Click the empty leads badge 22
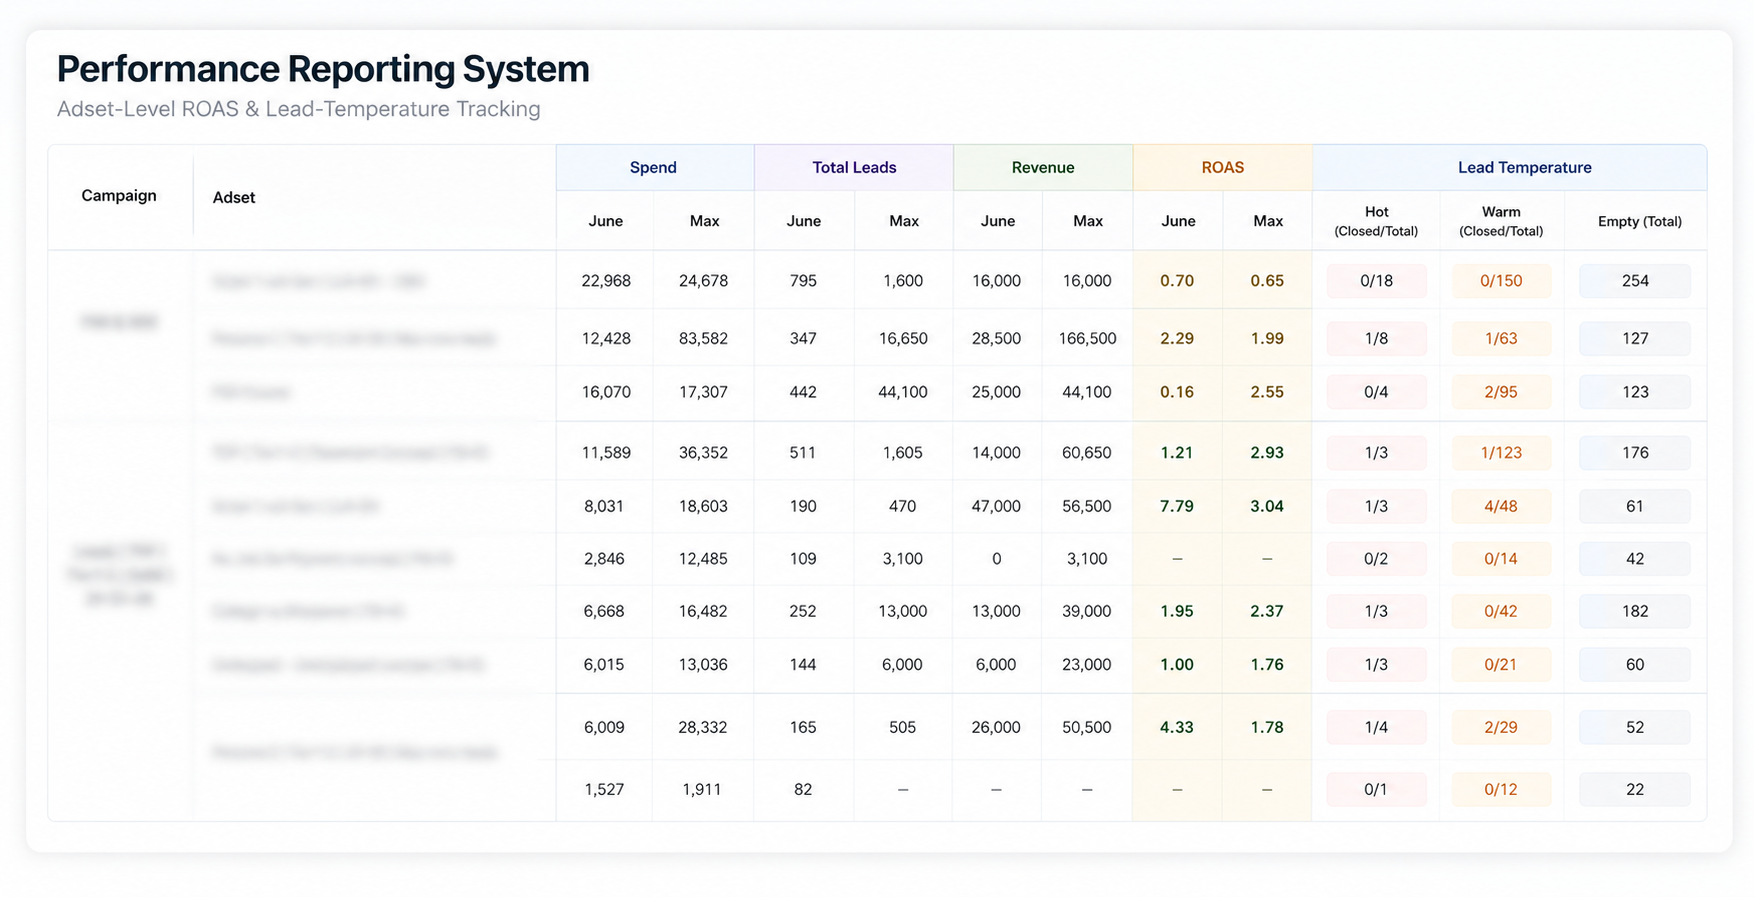This screenshot has height=897, width=1754. tap(1635, 790)
